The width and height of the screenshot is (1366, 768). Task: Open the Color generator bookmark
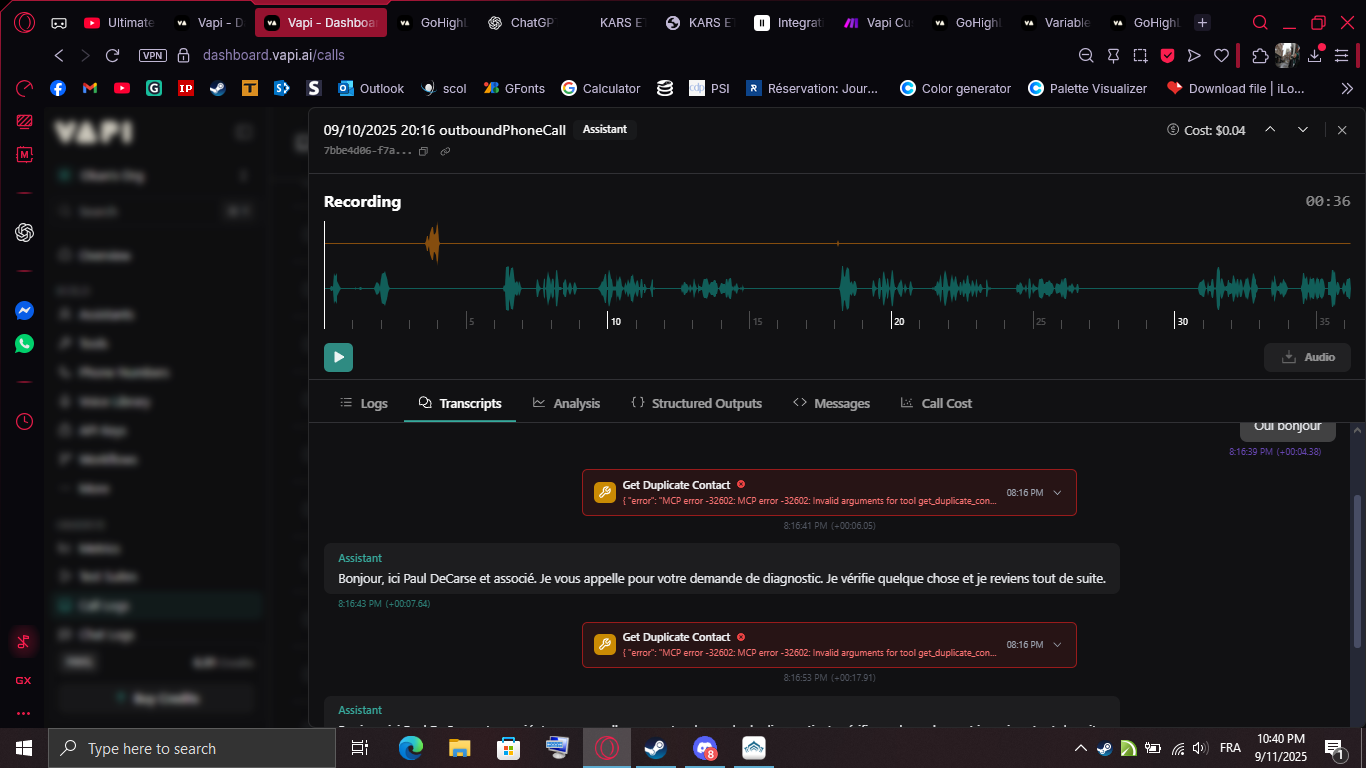[956, 88]
